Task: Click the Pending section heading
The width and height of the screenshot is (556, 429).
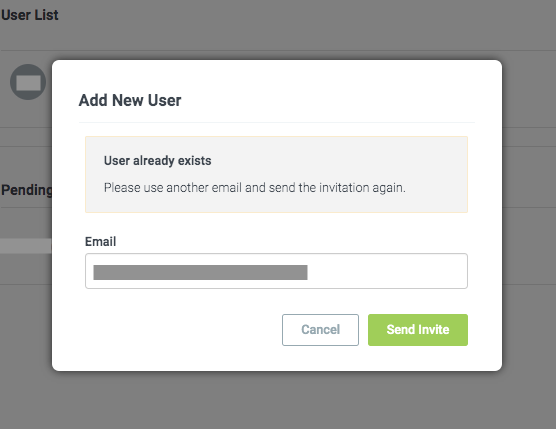Action: click(x=27, y=190)
